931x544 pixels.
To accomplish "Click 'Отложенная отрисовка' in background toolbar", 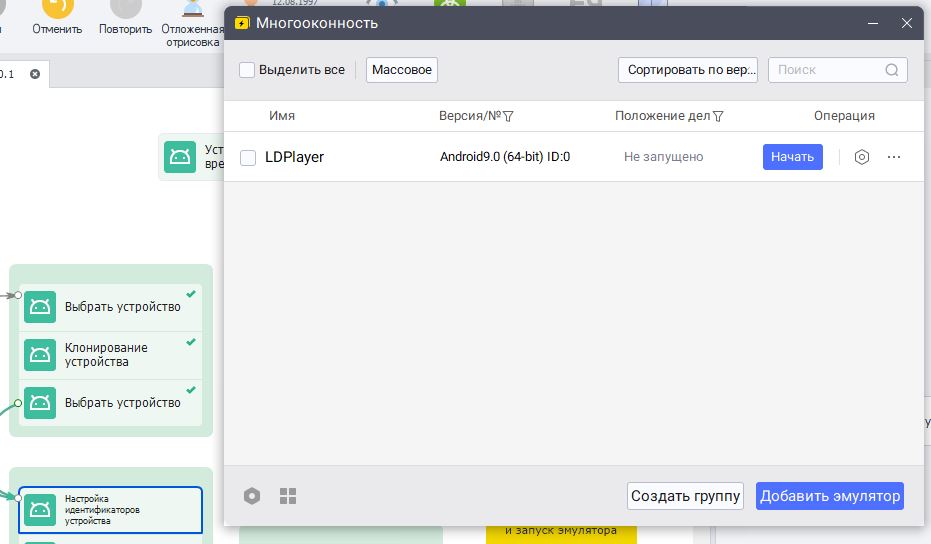I will tap(192, 24).
